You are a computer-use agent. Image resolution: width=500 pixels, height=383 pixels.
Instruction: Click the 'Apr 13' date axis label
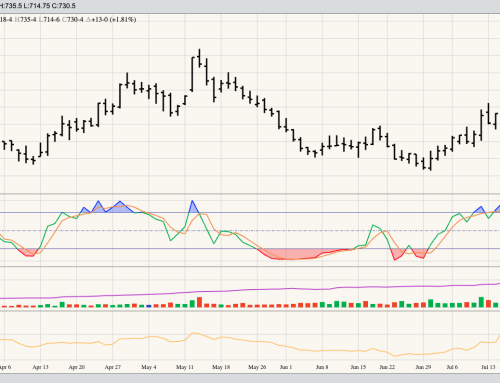coord(40,367)
